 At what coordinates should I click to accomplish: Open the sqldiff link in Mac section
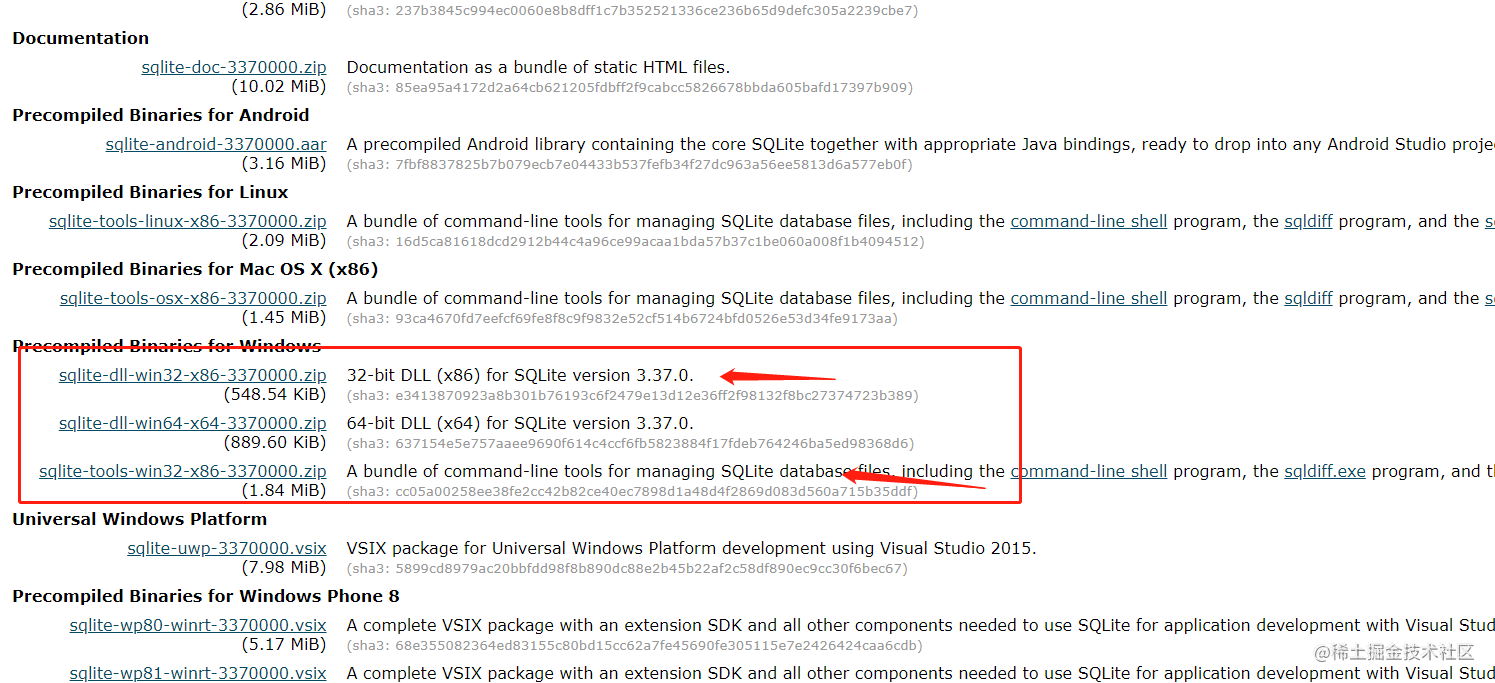(x=1308, y=298)
